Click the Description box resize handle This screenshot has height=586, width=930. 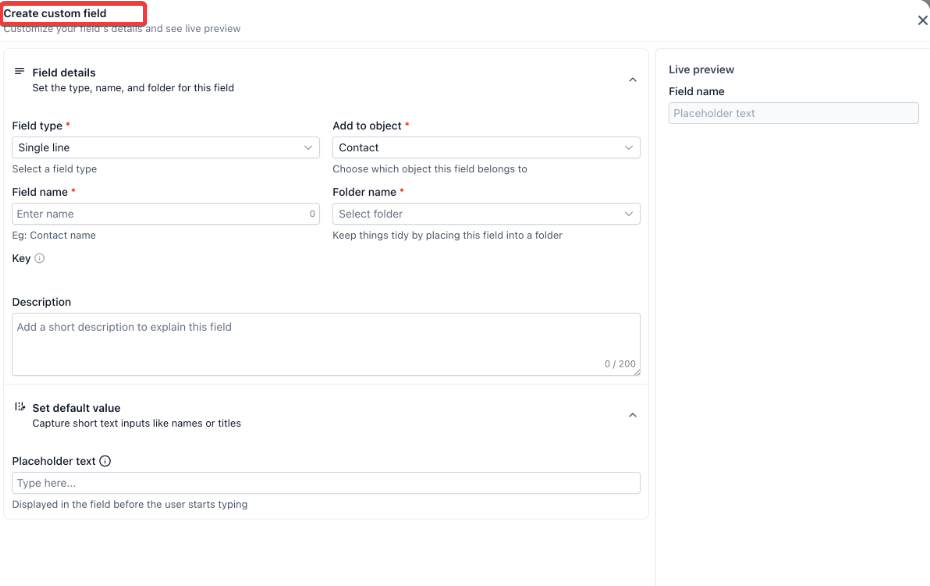point(636,372)
